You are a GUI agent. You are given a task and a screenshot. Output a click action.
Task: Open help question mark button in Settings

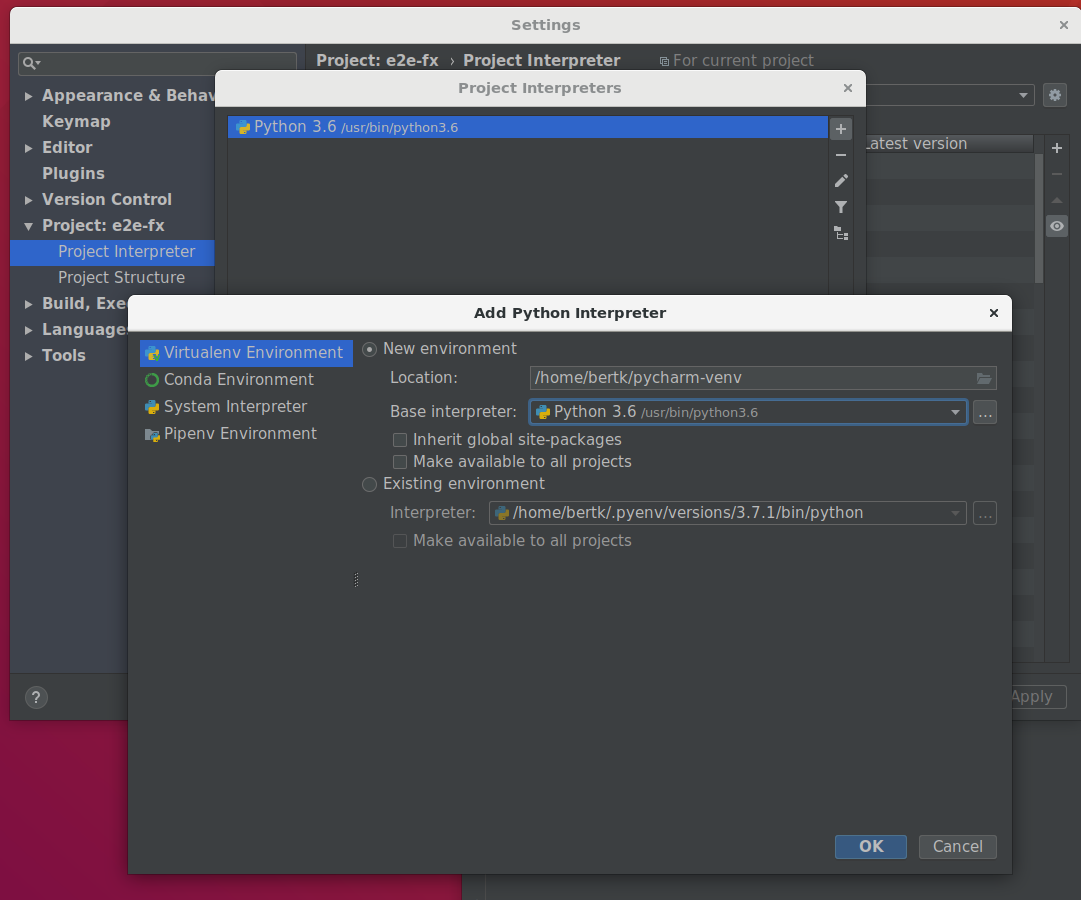coord(37,697)
